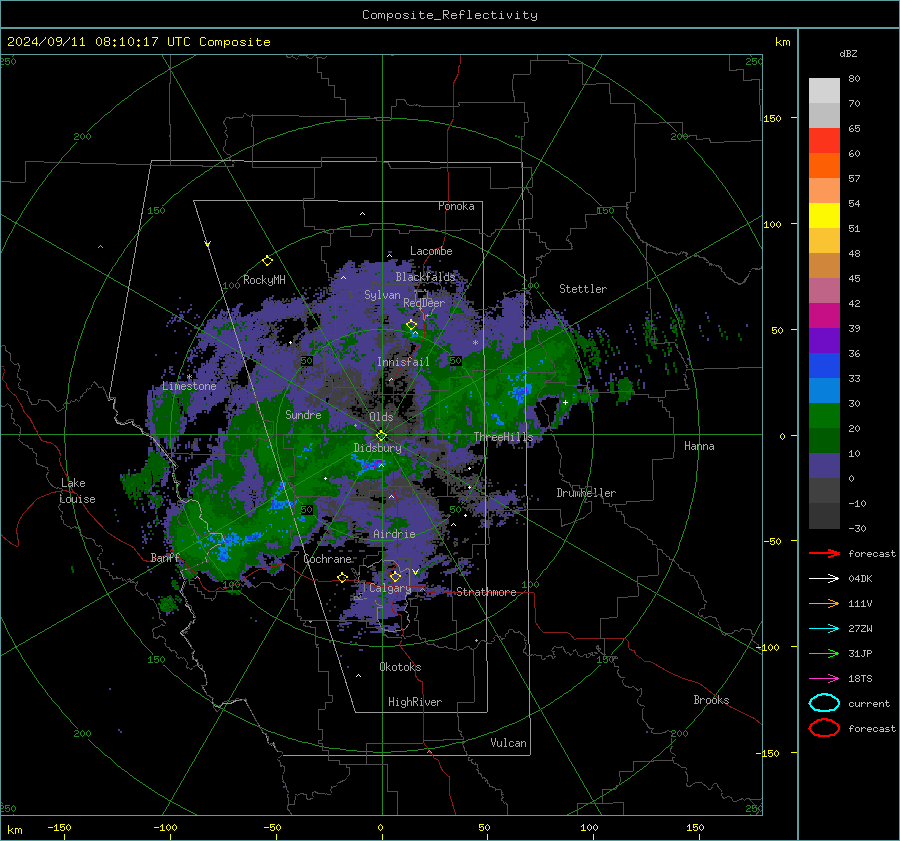Click the Okotoks city label
Screen dimensions: 900x841
pyautogui.click(x=400, y=667)
